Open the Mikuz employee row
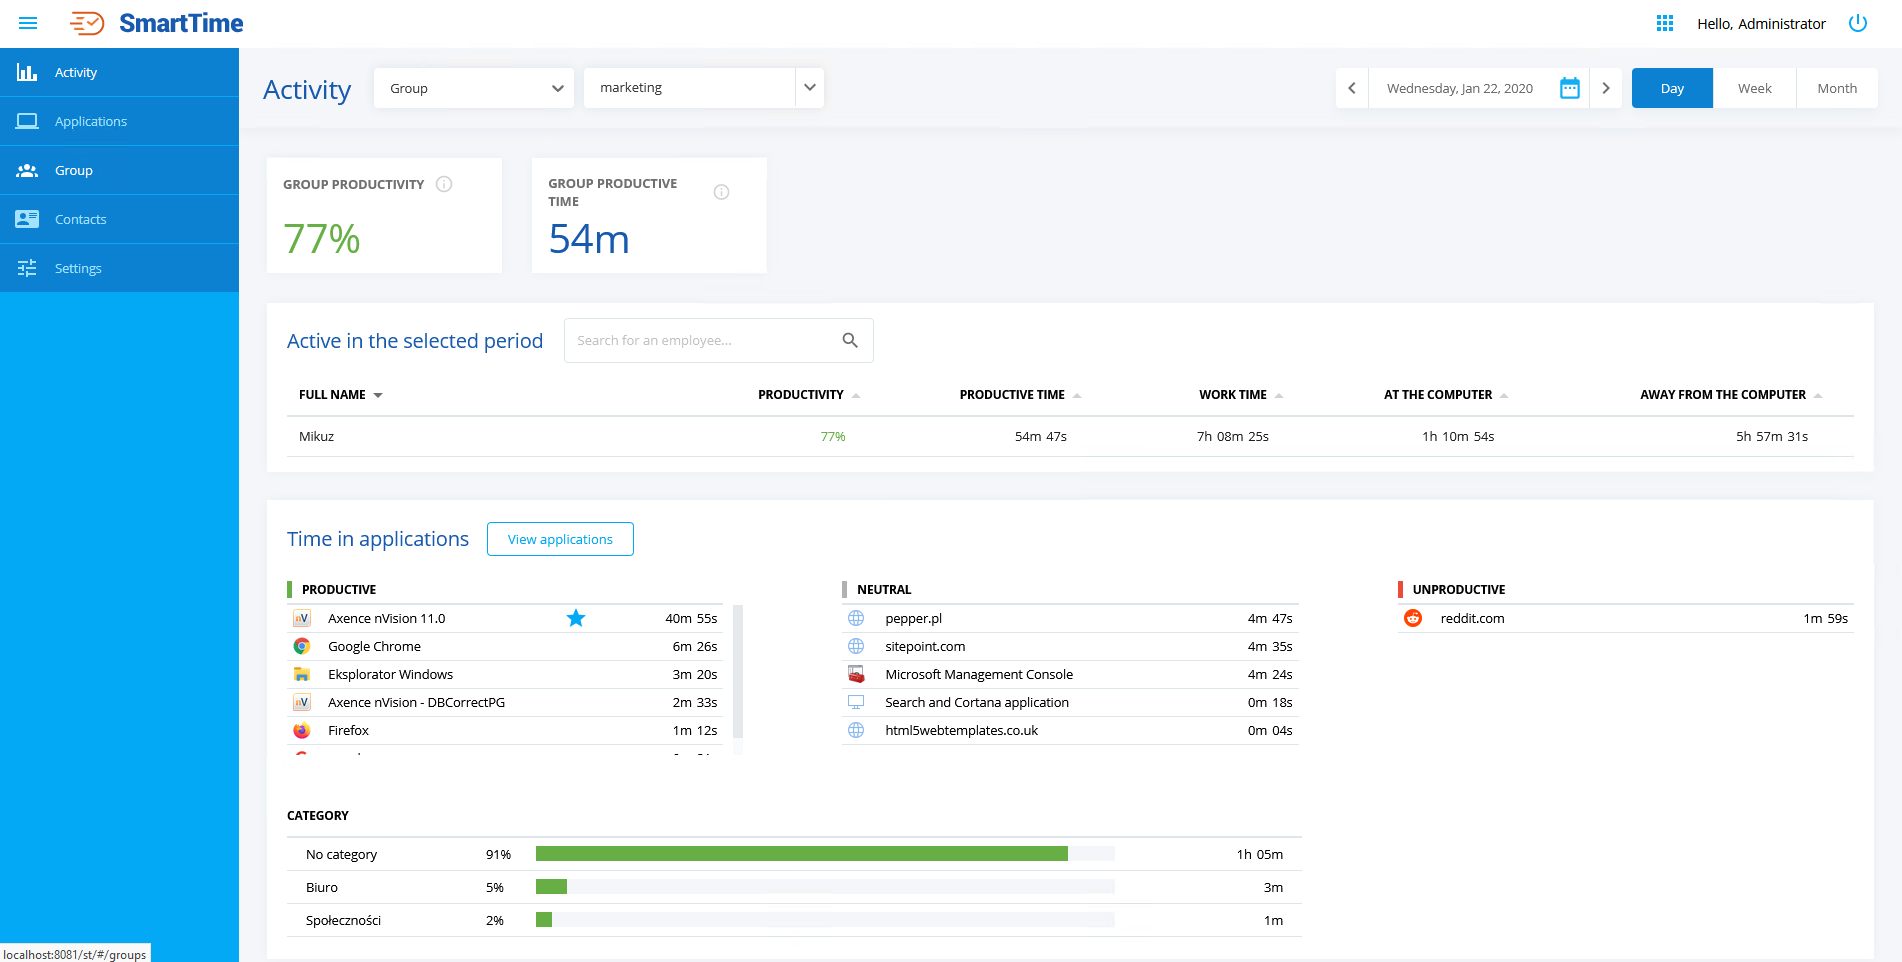Viewport: 1902px width, 962px height. tap(317, 437)
